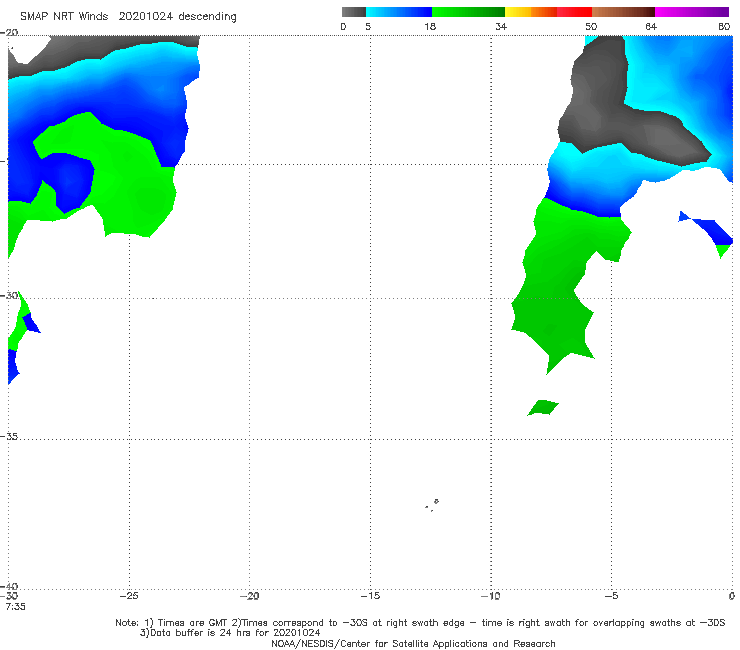Click the swath time label '7:35'
Viewport: 740px width, 650px height.
pos(15,607)
